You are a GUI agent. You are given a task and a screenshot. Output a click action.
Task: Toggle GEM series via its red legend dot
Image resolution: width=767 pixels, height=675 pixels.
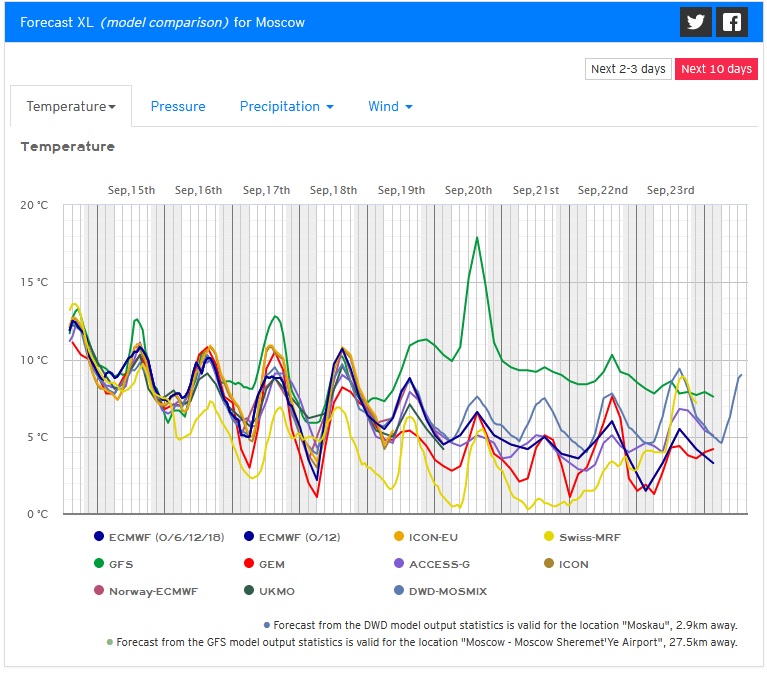[x=249, y=564]
